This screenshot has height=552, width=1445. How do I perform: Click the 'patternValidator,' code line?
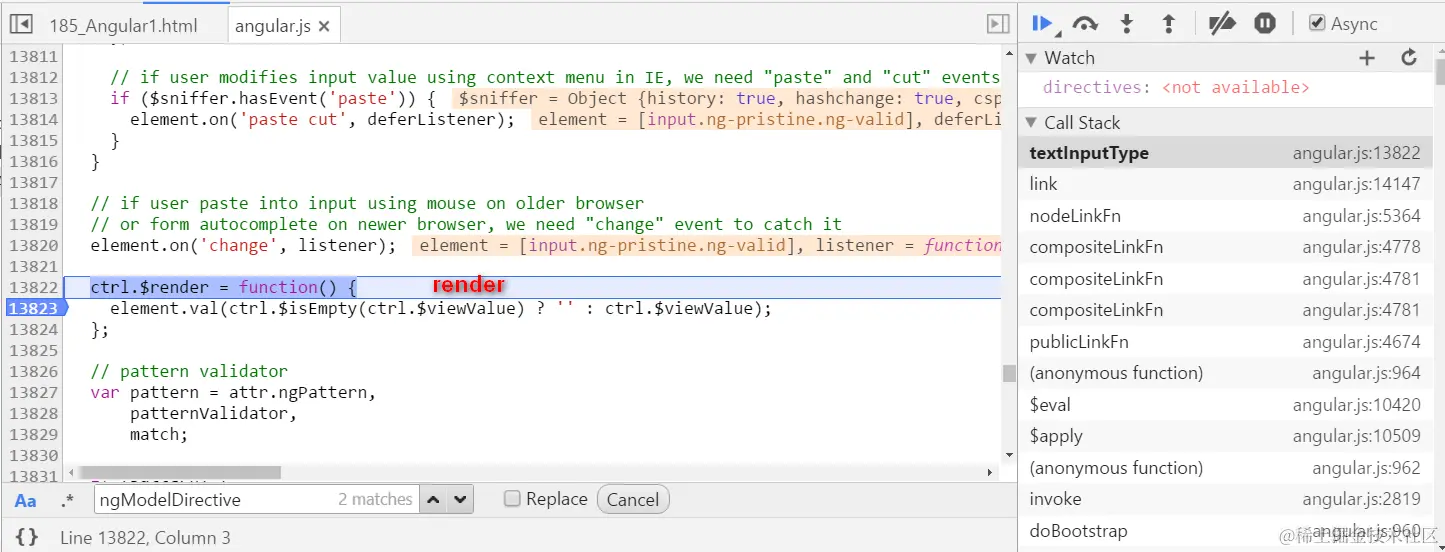coord(214,413)
